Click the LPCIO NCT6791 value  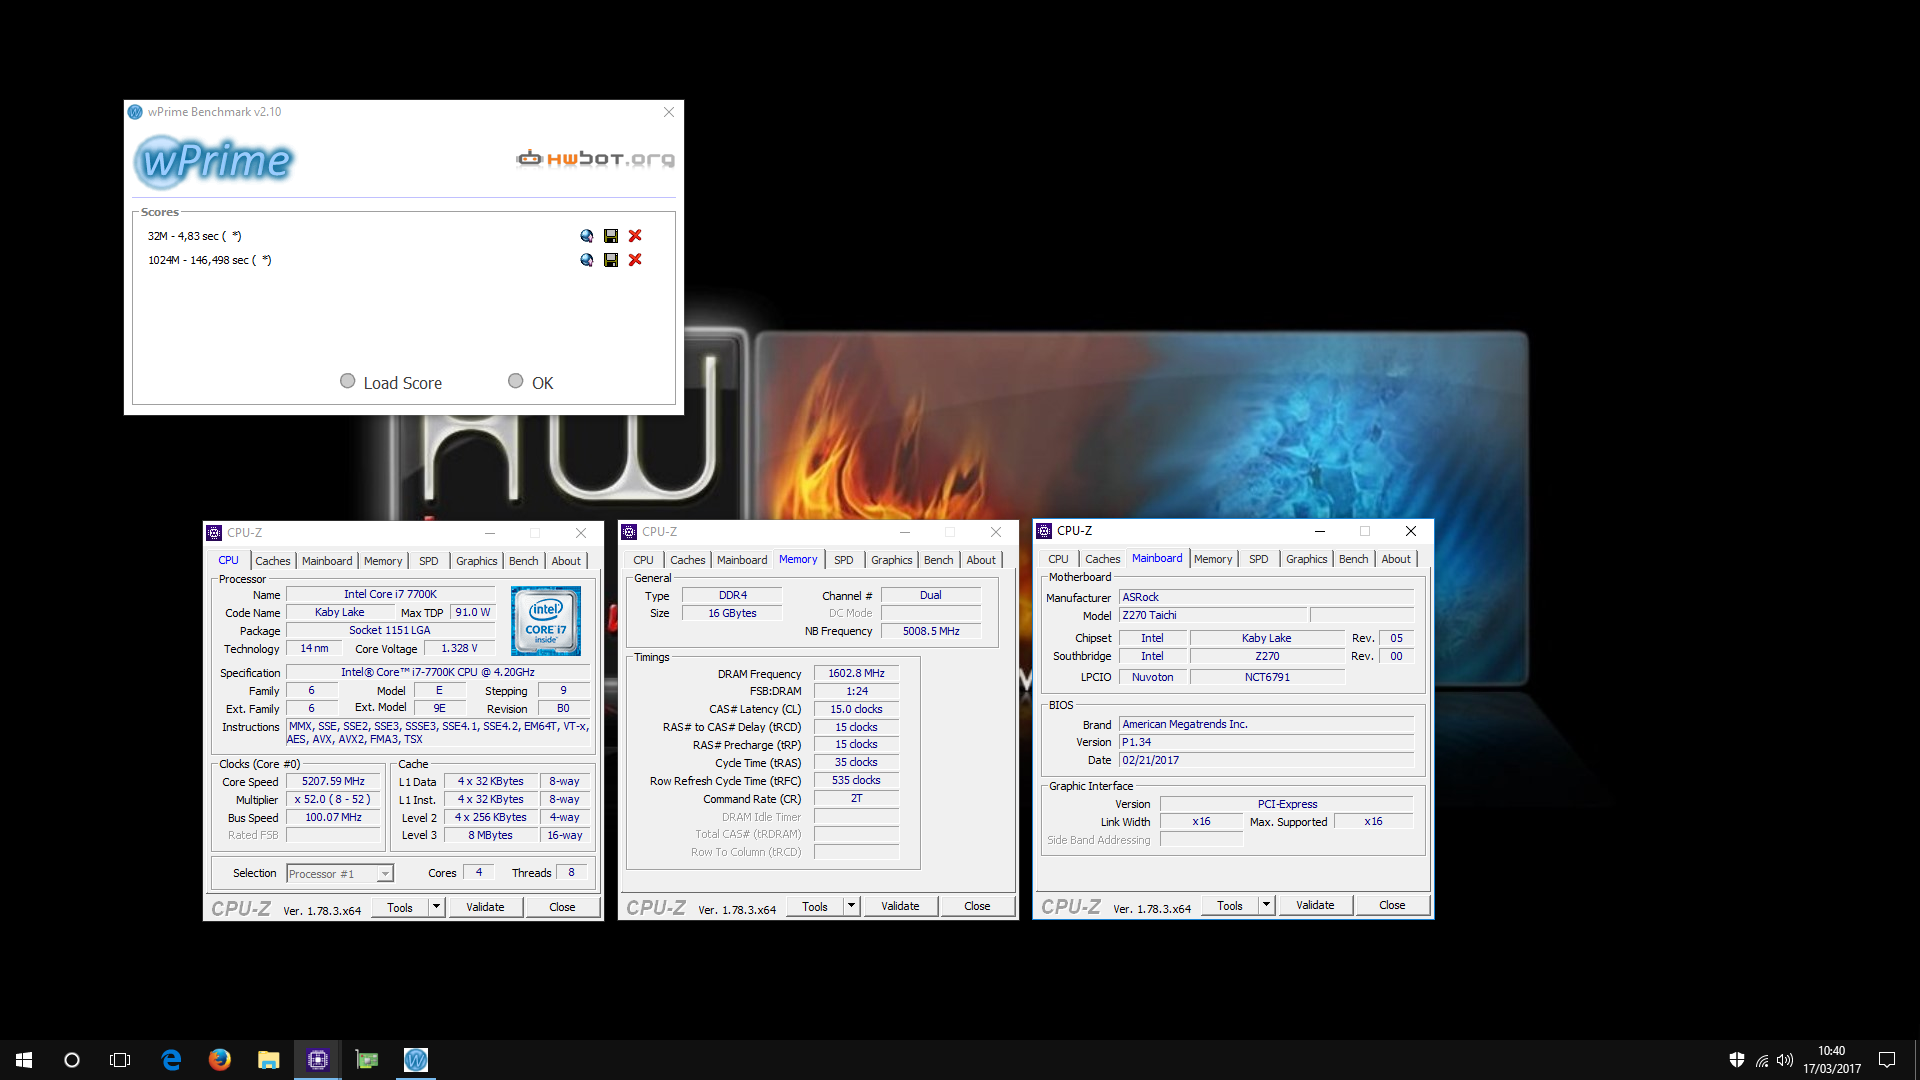point(1267,678)
